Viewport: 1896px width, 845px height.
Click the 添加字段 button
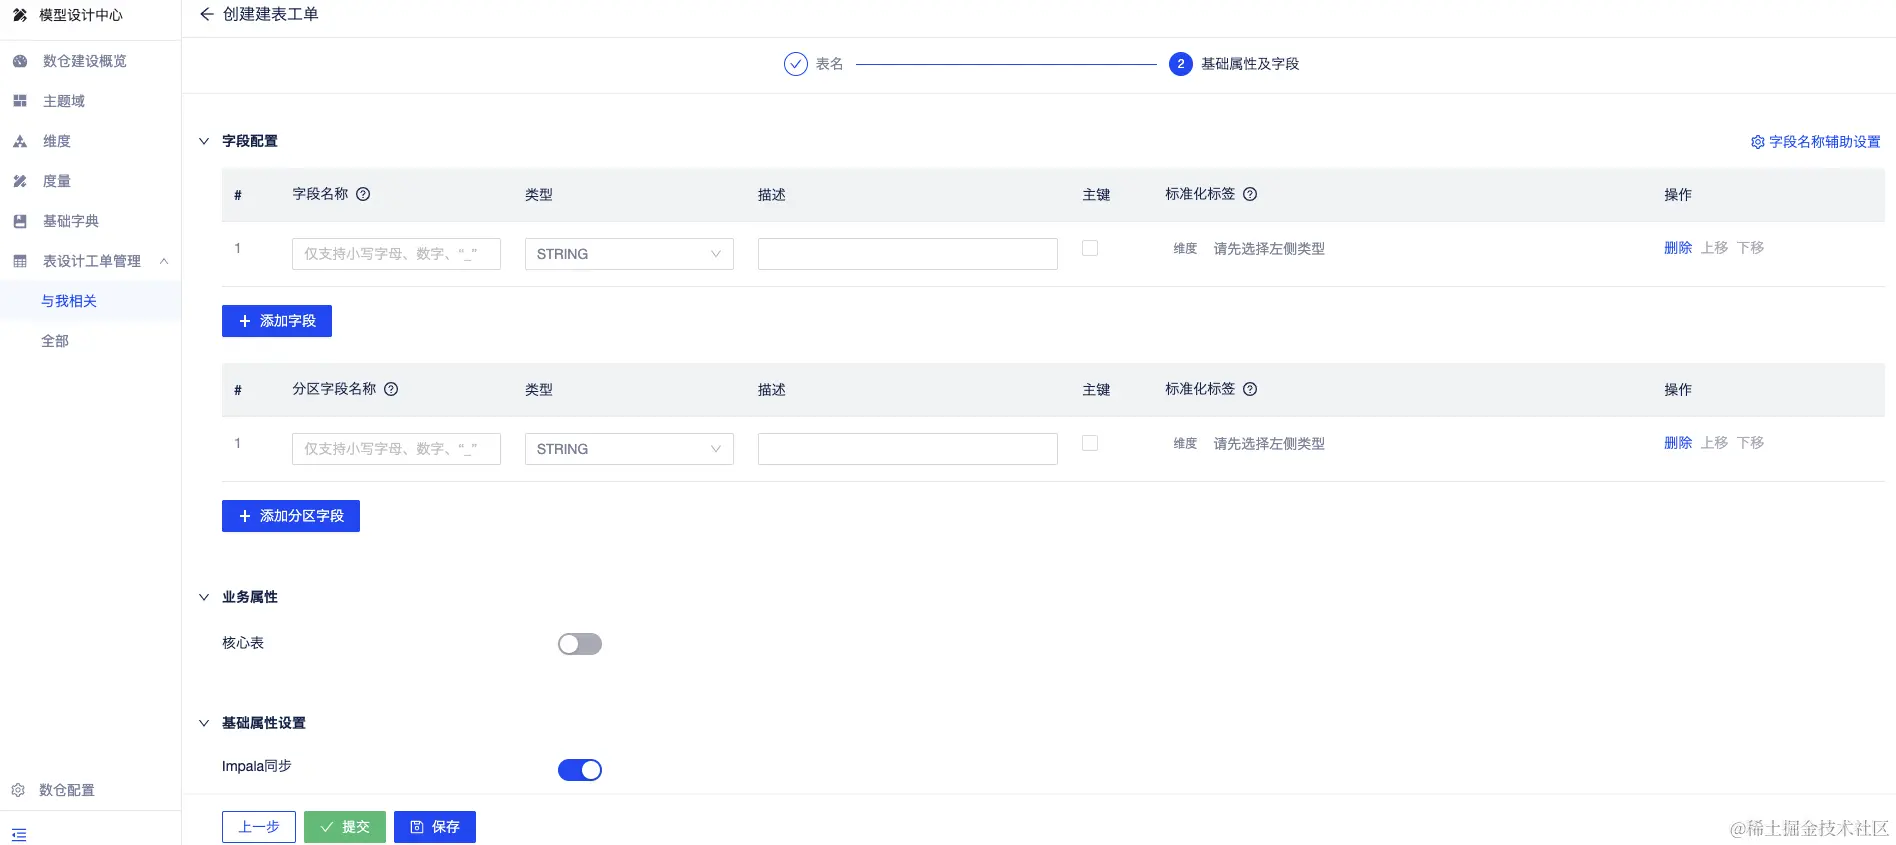click(277, 321)
